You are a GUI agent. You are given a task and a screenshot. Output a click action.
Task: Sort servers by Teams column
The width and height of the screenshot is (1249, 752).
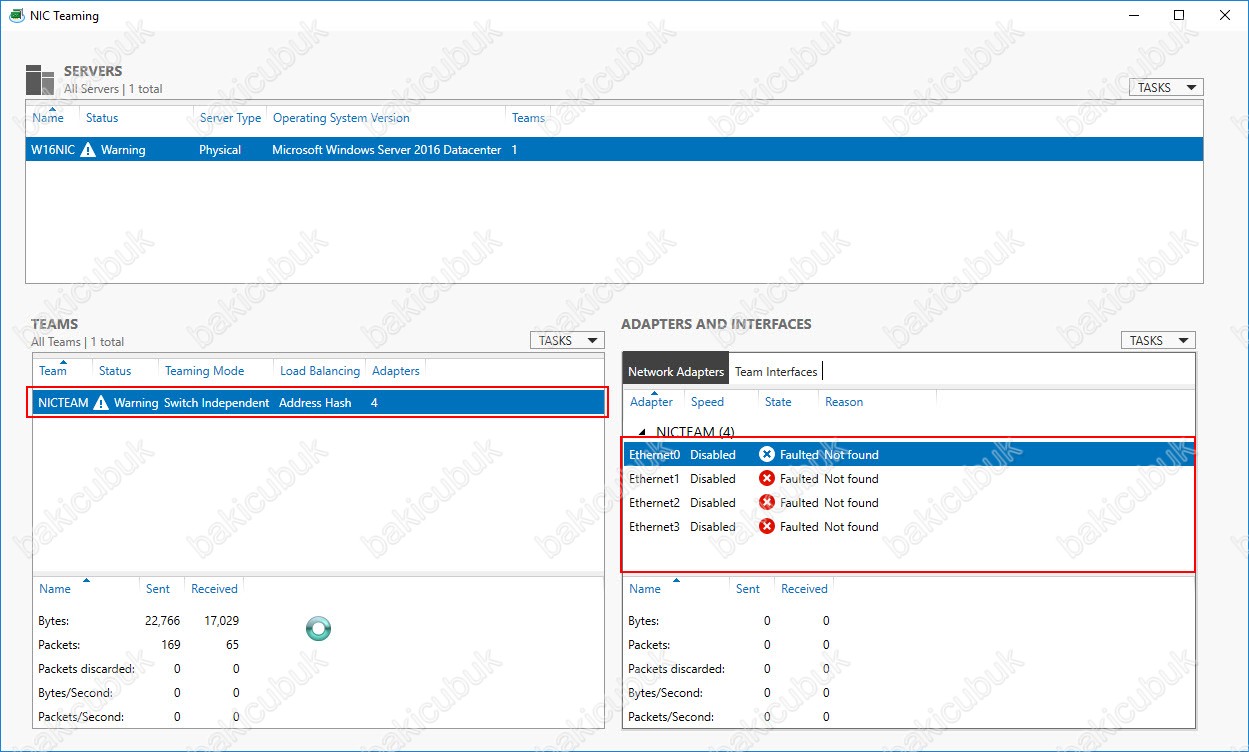(x=528, y=118)
